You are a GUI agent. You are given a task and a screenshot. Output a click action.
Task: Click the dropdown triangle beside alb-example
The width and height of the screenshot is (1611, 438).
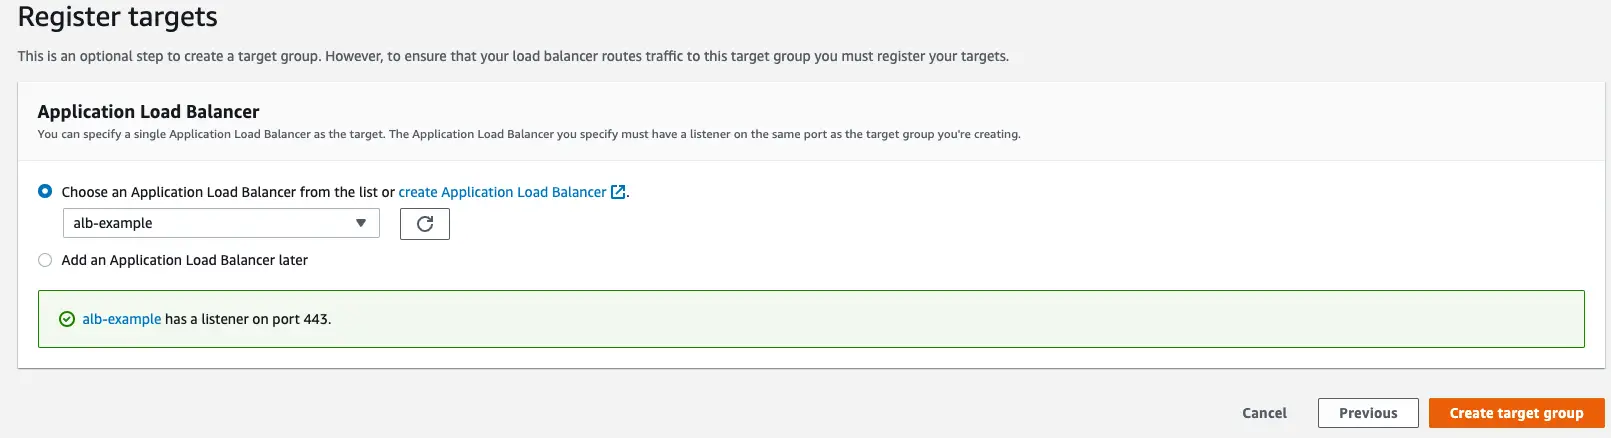click(x=361, y=223)
